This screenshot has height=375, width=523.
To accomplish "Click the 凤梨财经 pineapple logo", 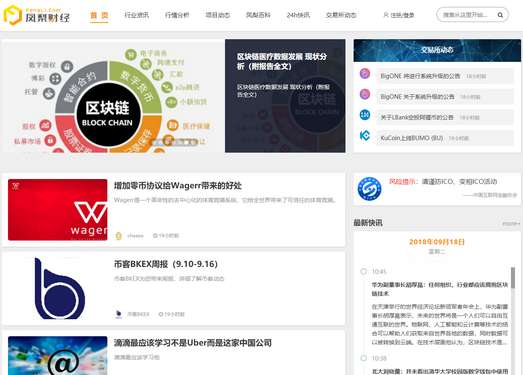I will click(x=37, y=15).
